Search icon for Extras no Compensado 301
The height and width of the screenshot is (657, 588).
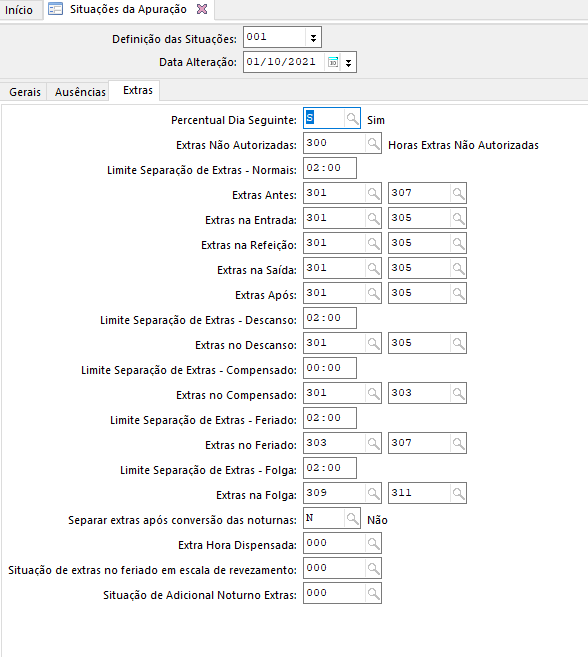373,393
